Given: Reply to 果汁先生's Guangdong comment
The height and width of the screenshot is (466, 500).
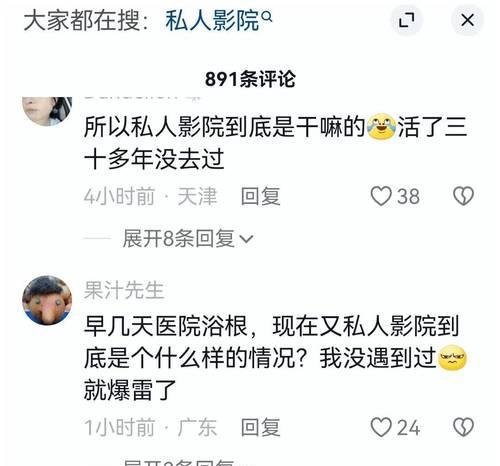Looking at the screenshot, I should pos(260,427).
